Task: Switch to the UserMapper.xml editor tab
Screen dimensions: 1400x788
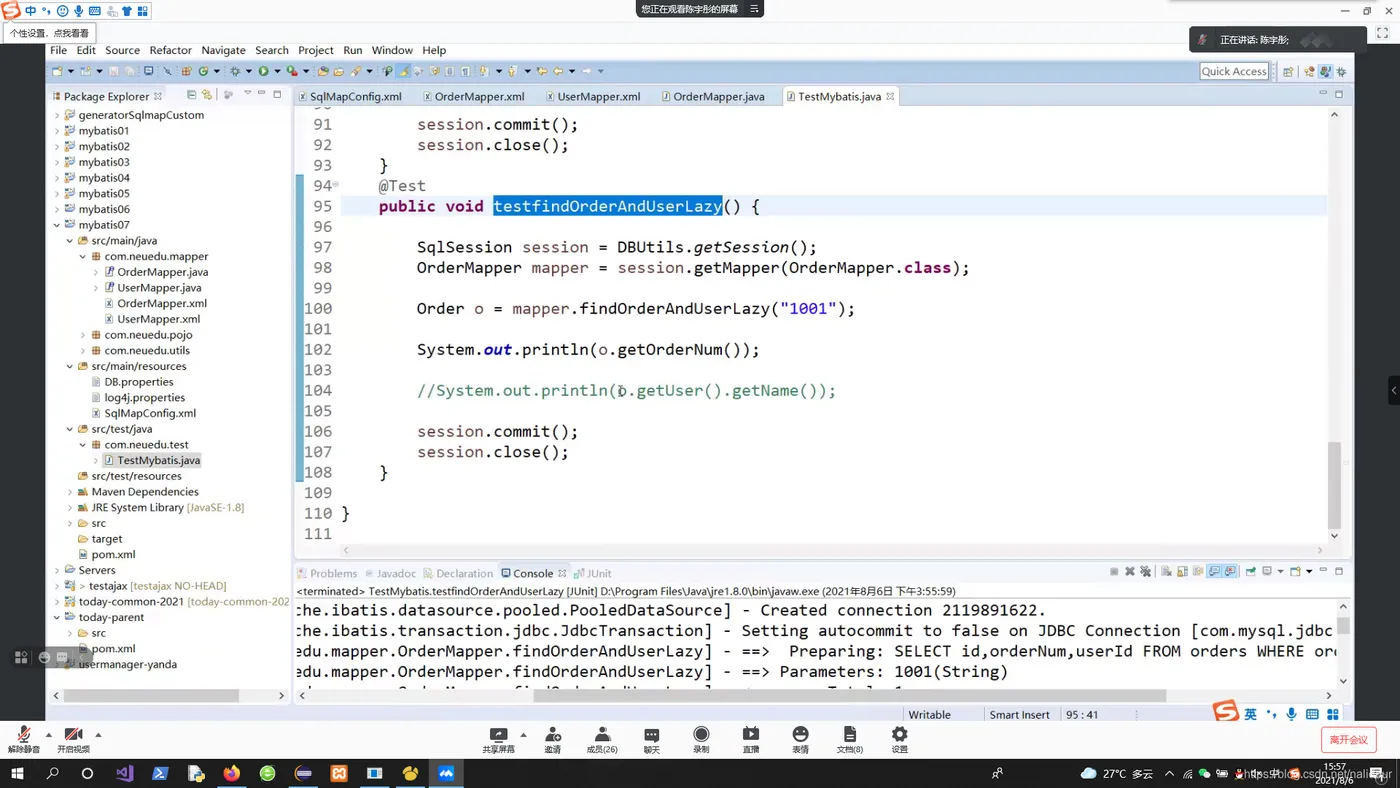Action: coord(593,97)
